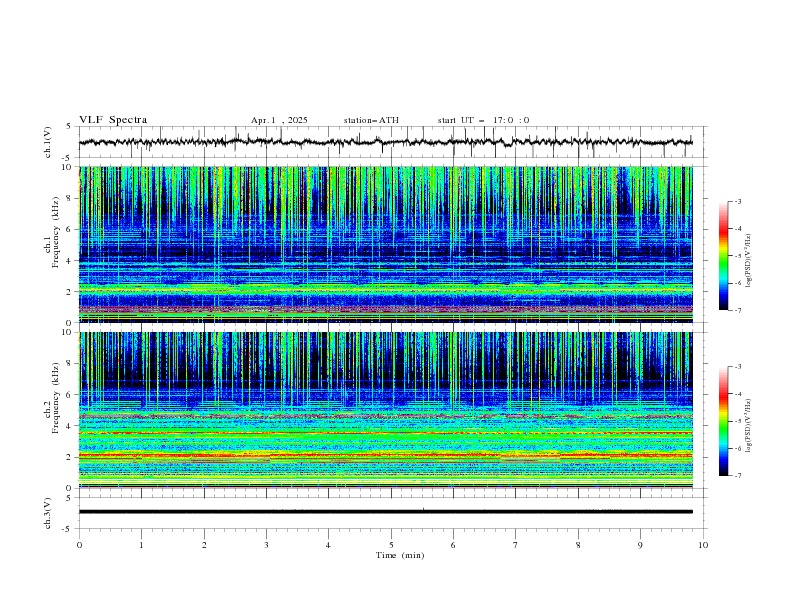Click the "4" kHz tick on ch.2 spectrogram

point(70,426)
